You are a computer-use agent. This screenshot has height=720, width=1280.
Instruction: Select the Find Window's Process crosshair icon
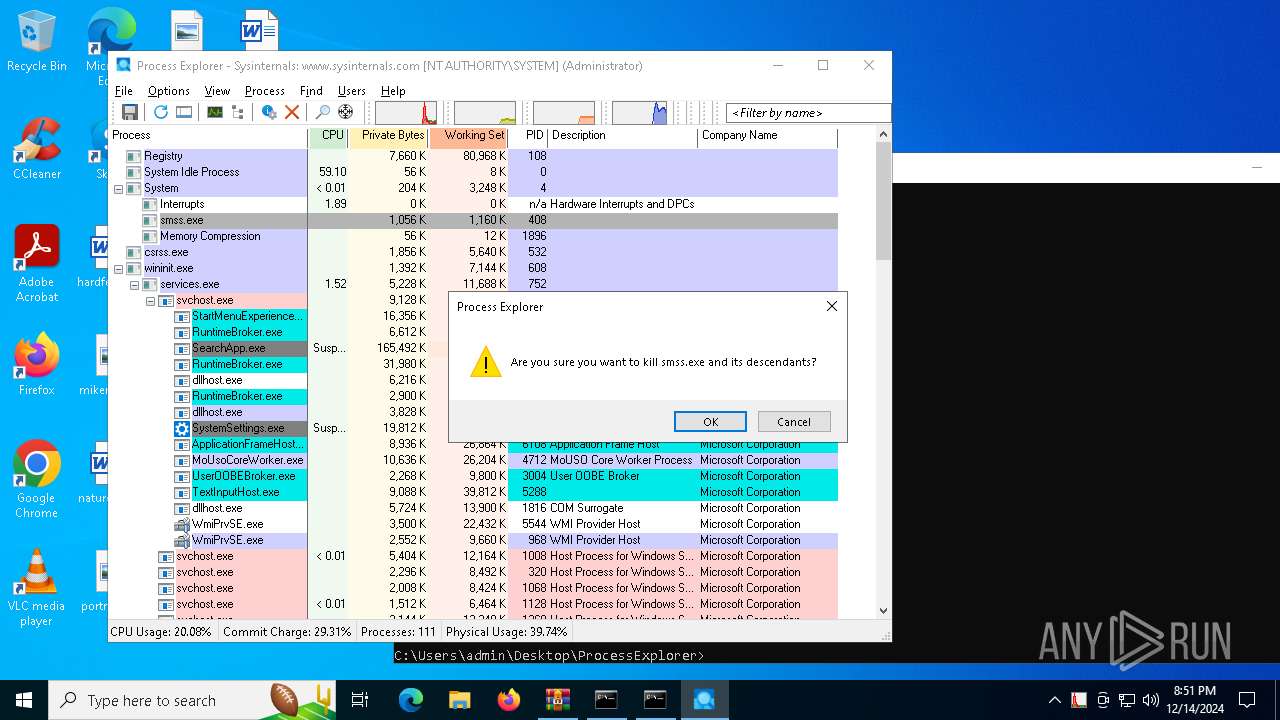tap(346, 112)
